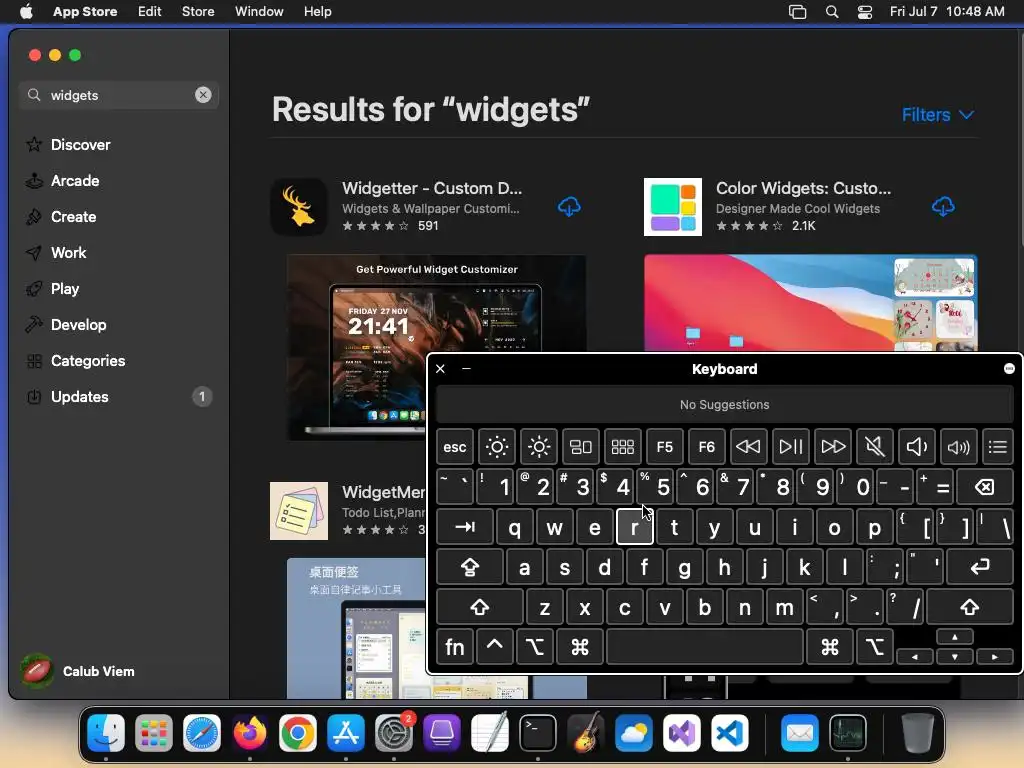
Task: Click the widgets search input field
Action: click(121, 95)
